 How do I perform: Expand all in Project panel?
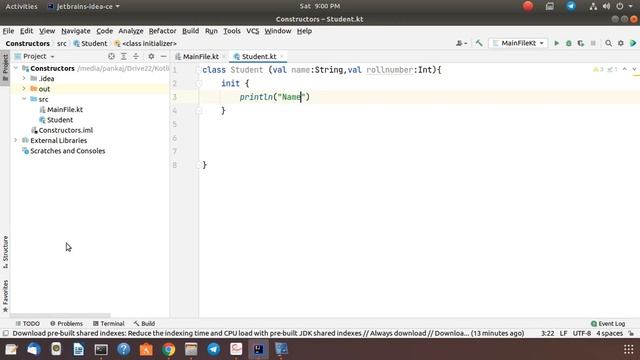124,56
